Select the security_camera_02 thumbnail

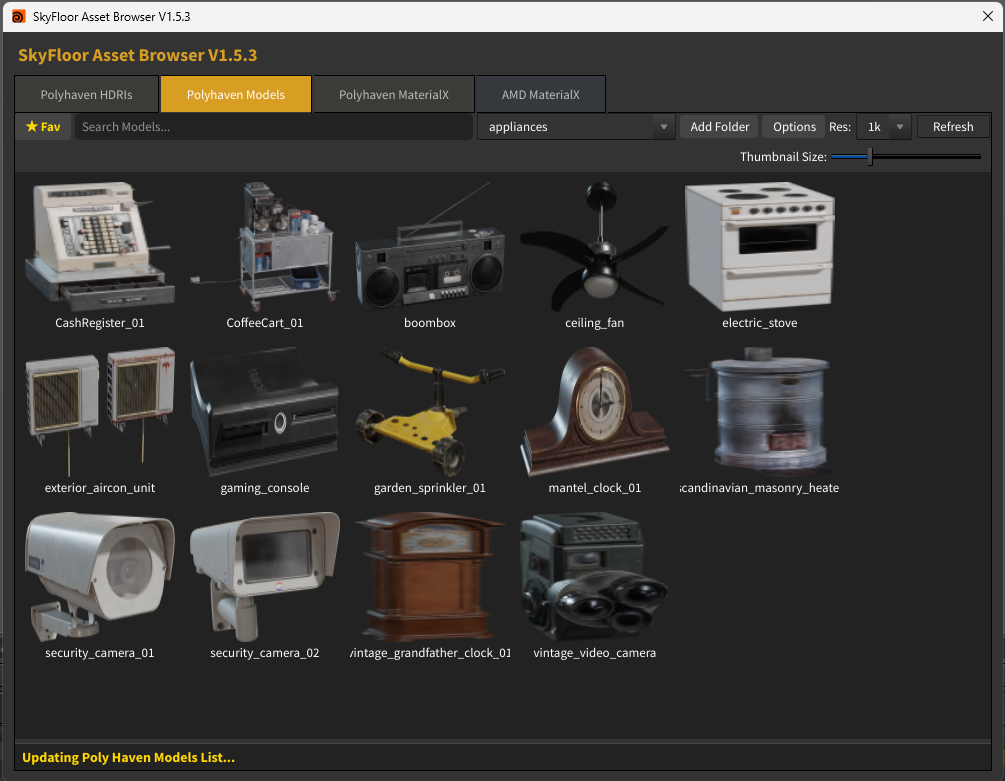(265, 577)
